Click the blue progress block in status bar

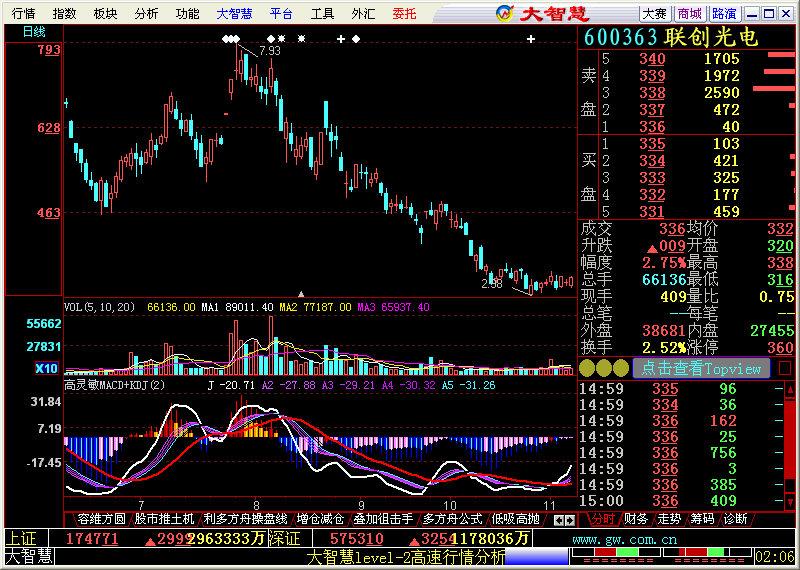point(536,557)
